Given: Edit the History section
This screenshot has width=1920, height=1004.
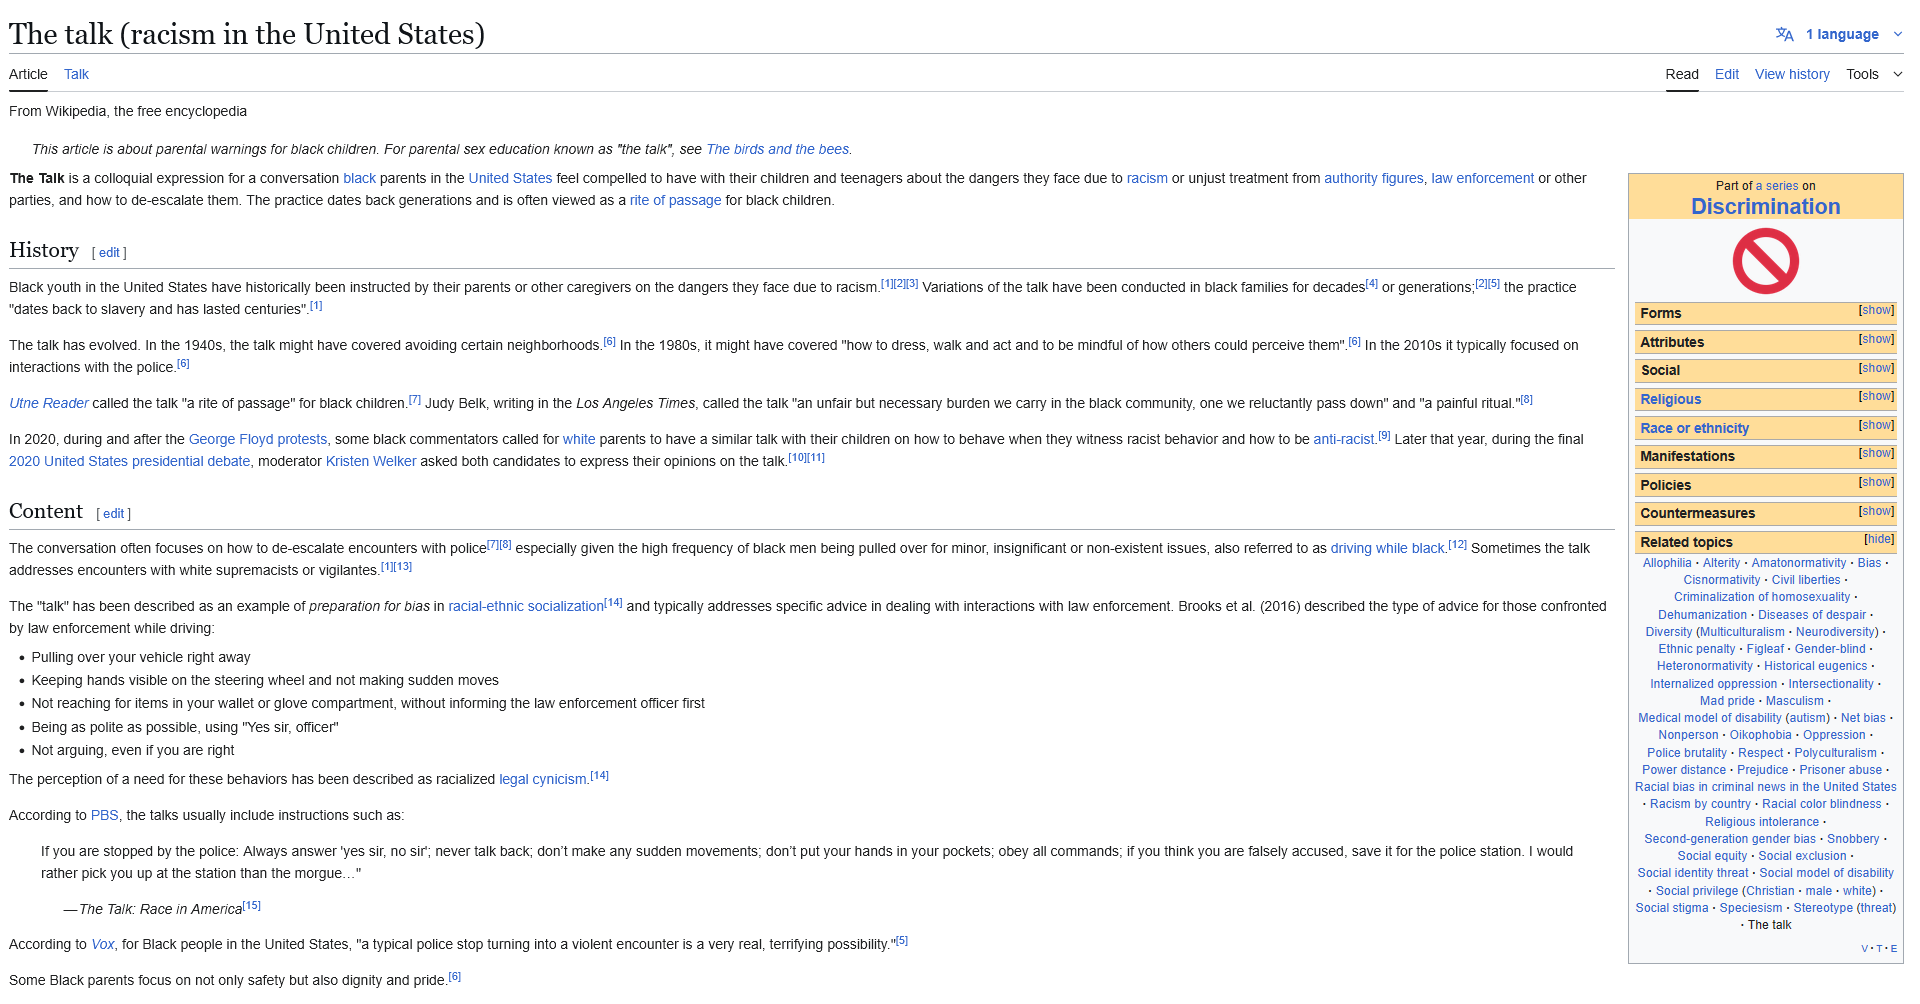Looking at the screenshot, I should [x=109, y=253].
